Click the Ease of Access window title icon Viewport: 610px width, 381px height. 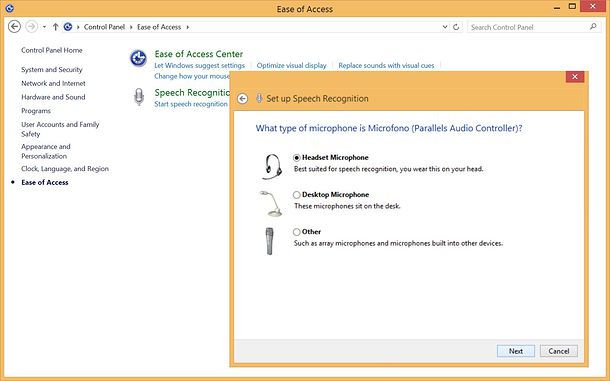[9, 8]
